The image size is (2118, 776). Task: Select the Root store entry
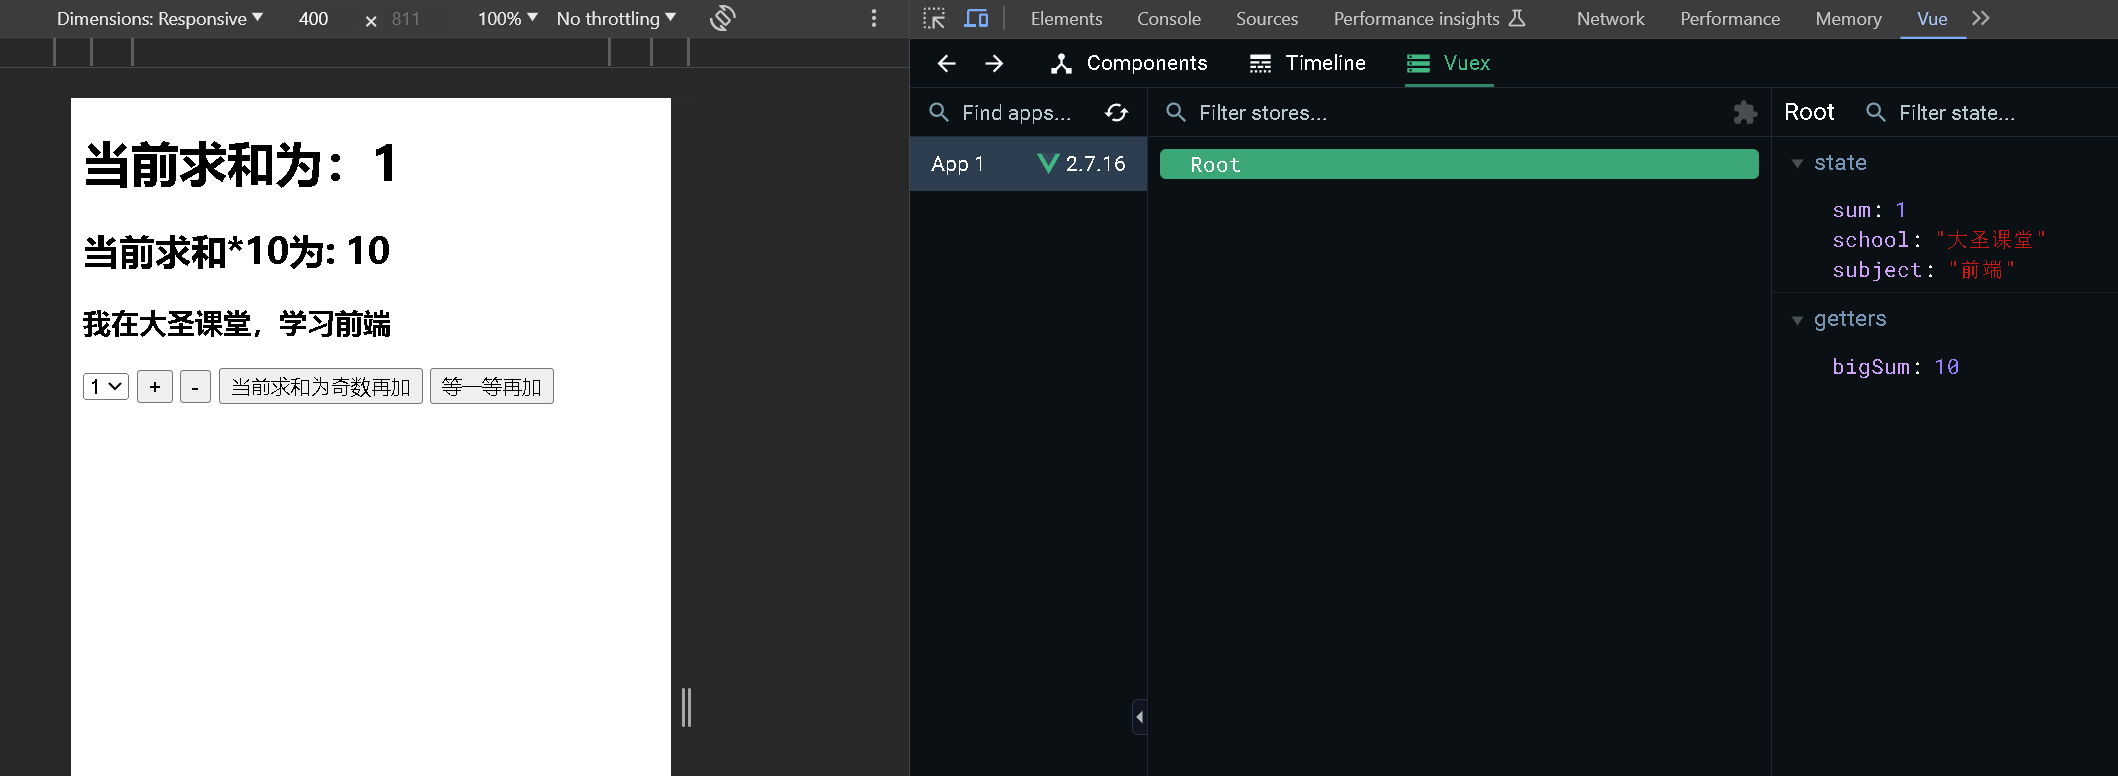[x=1459, y=164]
